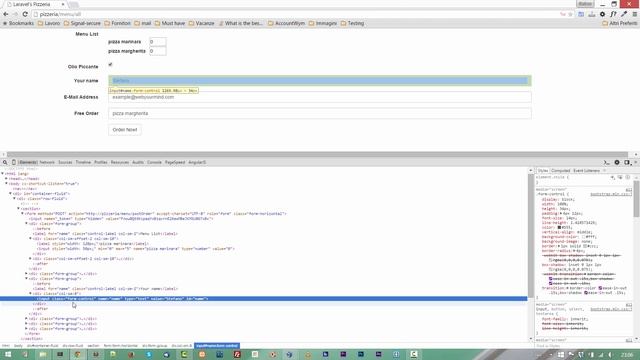The image size is (640, 360).
Task: Add new style rule plus icon
Action: pos(613,178)
